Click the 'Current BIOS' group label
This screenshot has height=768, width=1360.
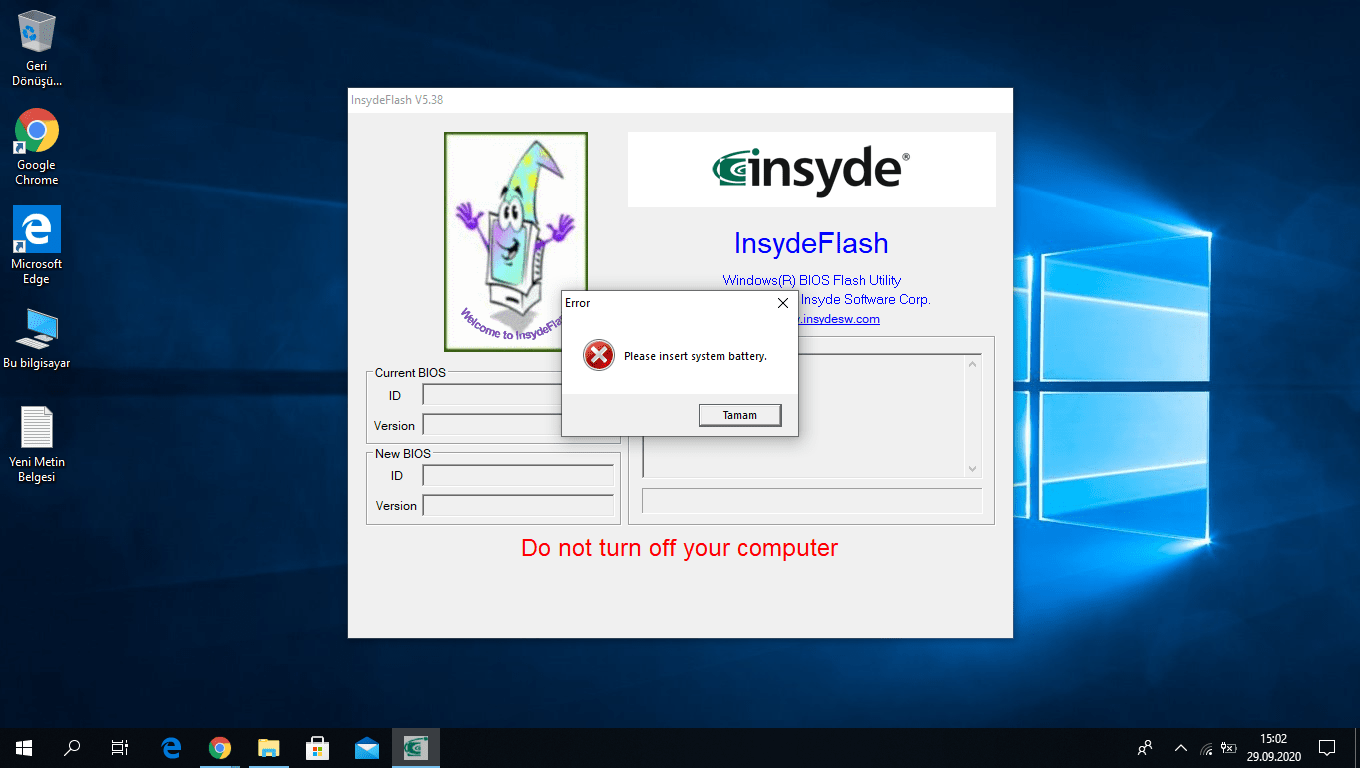click(410, 373)
